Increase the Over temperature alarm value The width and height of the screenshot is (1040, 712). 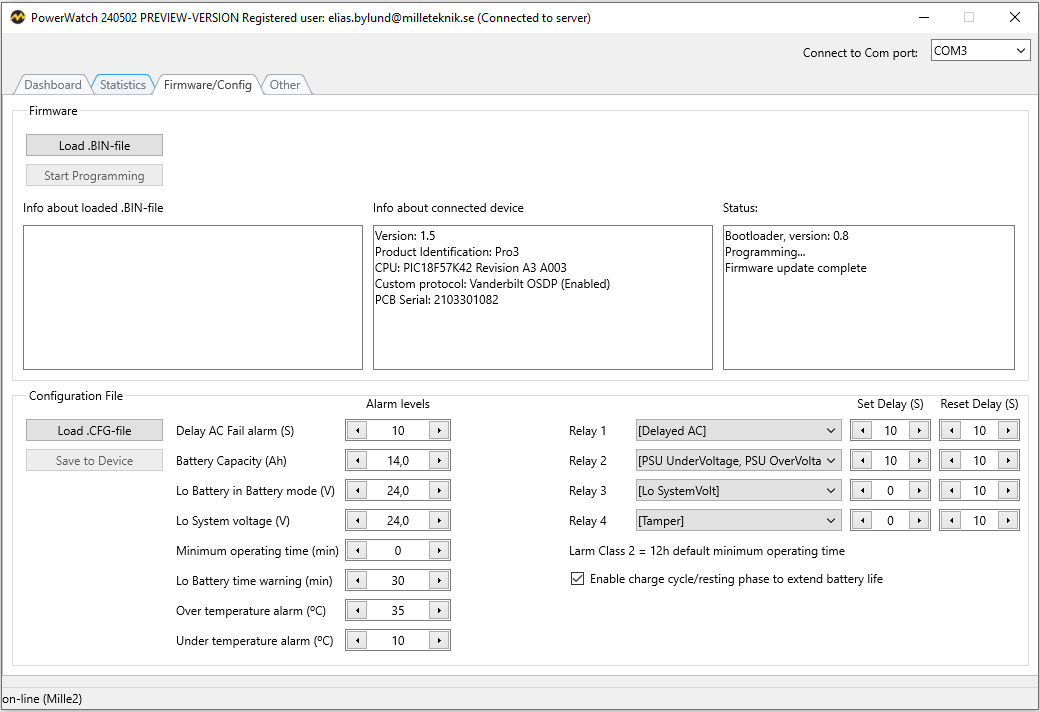click(439, 610)
